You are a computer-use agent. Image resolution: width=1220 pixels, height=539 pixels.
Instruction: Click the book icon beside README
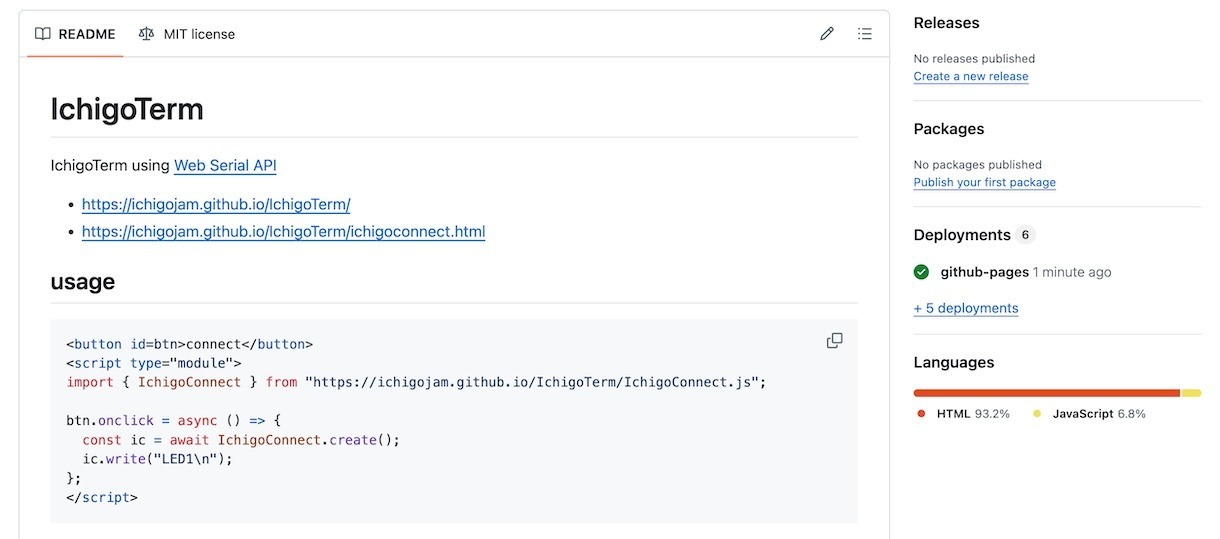pyautogui.click(x=42, y=34)
